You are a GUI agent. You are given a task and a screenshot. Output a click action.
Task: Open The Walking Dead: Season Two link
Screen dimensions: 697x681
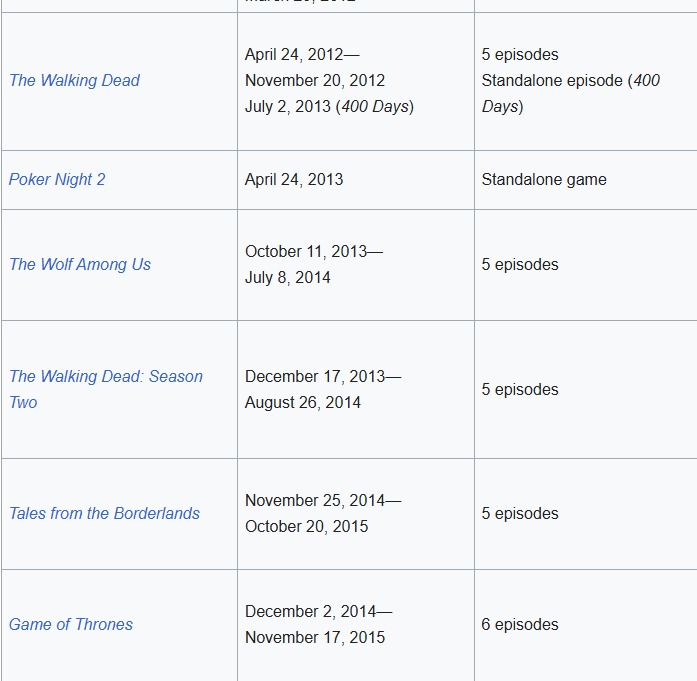point(105,376)
